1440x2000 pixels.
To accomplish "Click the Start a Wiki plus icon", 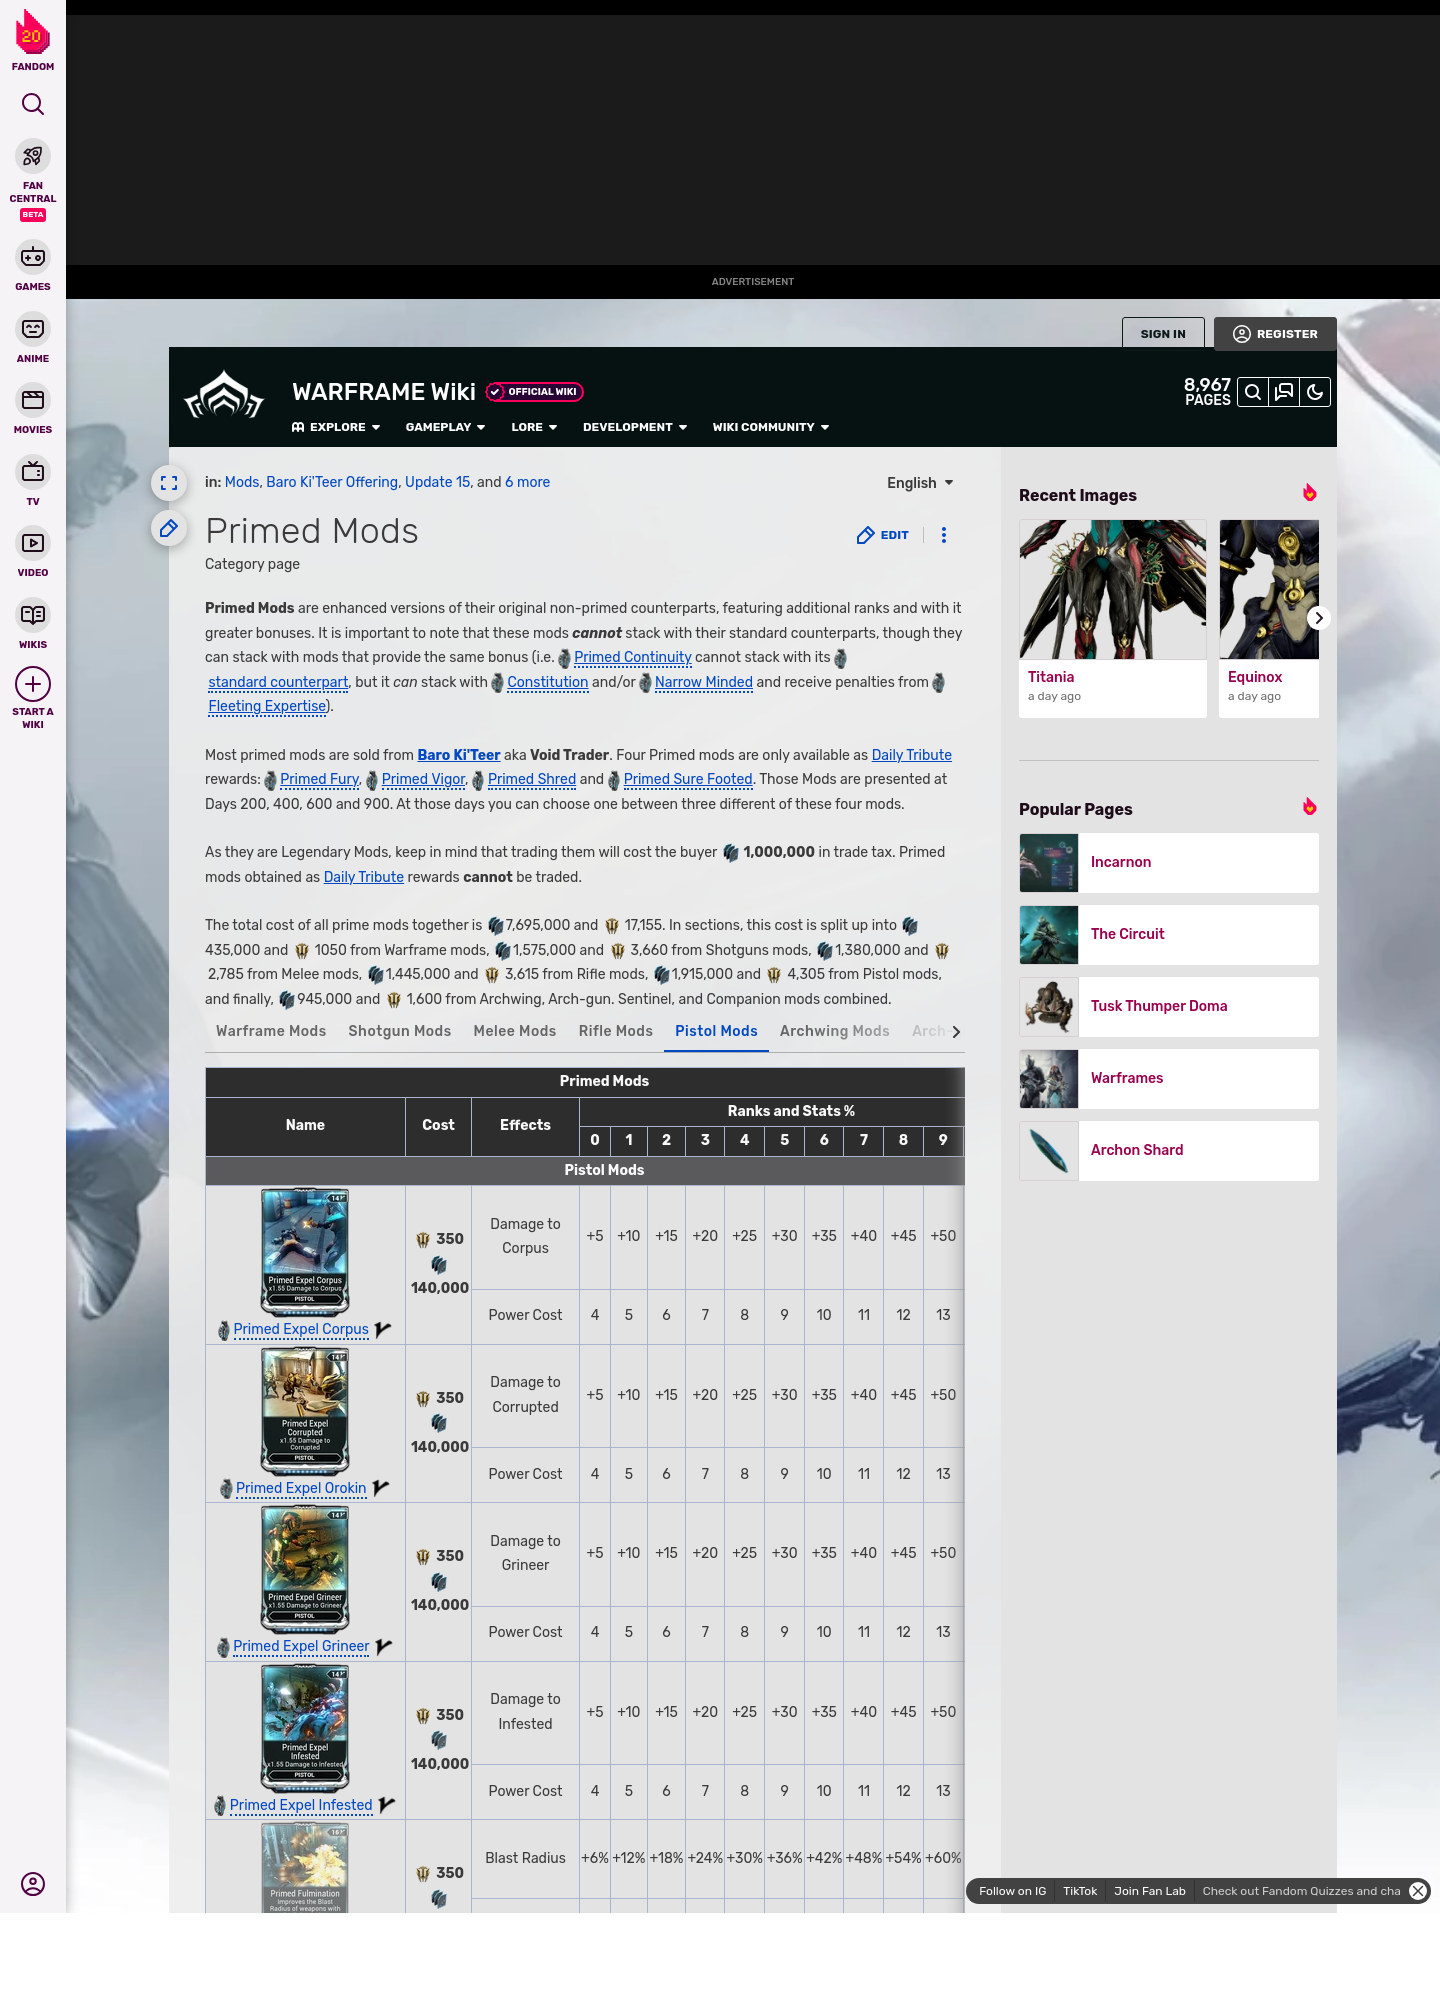I will click(x=33, y=685).
